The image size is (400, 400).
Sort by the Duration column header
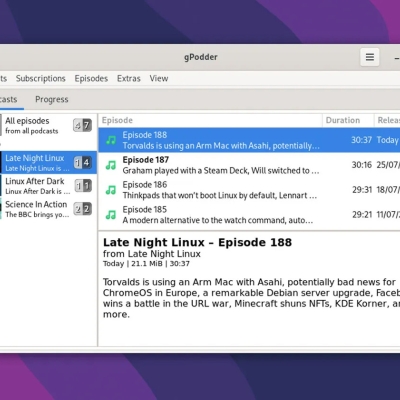point(348,120)
